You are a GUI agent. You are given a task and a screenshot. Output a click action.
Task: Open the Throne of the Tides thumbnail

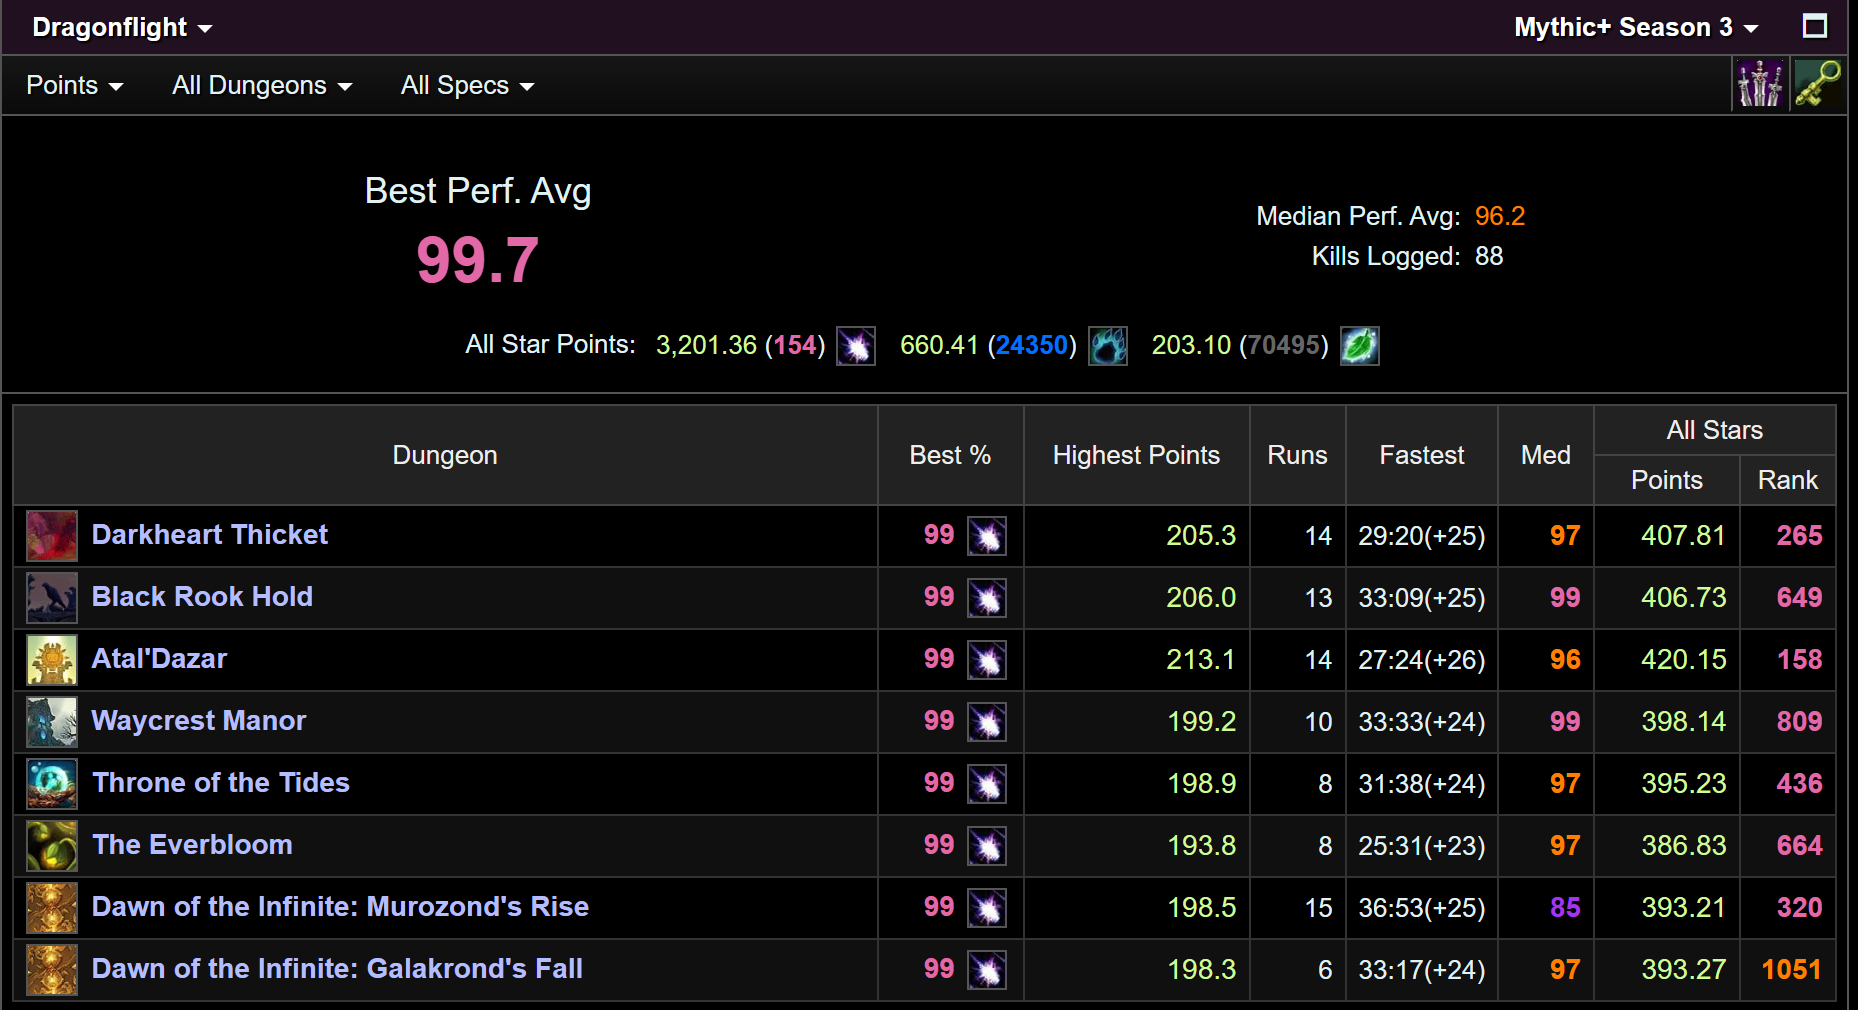(52, 784)
